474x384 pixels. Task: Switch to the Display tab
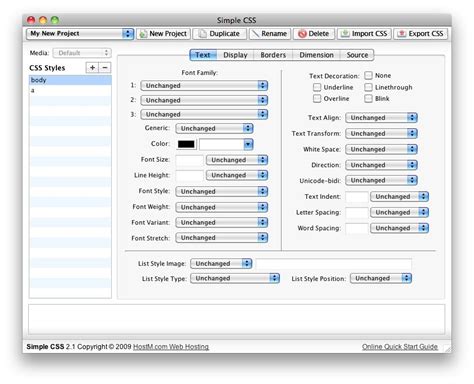coord(235,55)
